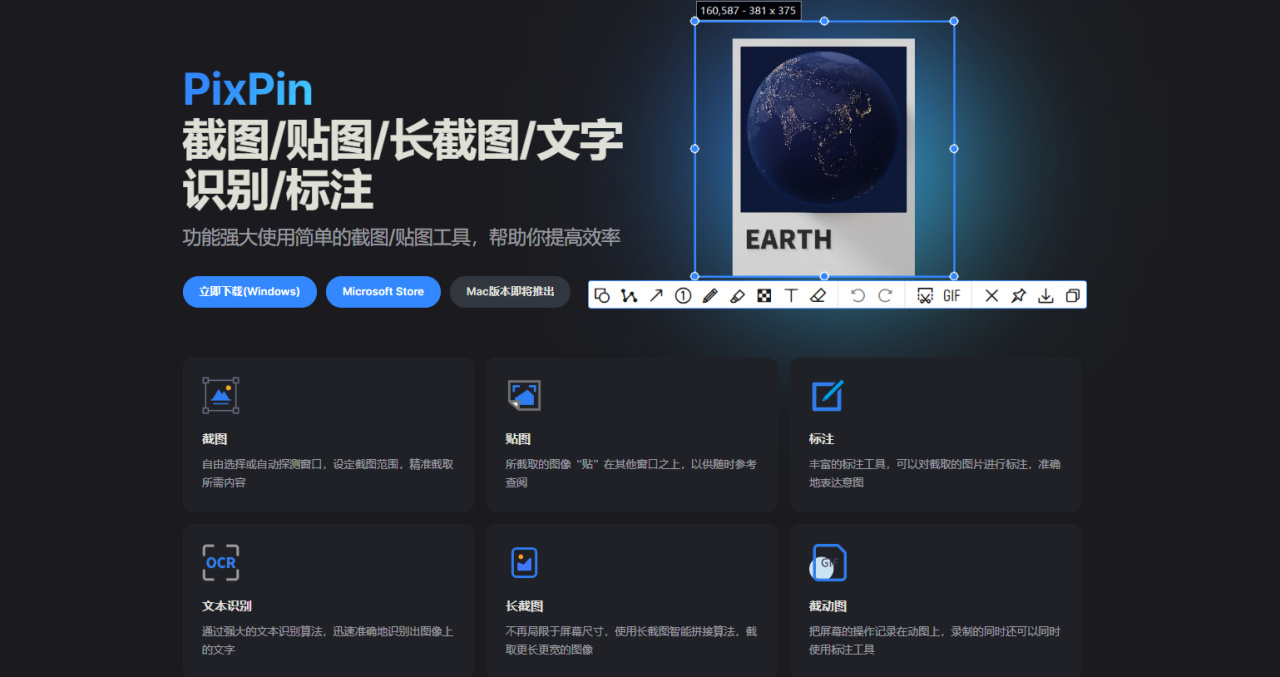Click the 截图 card title
This screenshot has width=1280, height=677.
click(214, 439)
